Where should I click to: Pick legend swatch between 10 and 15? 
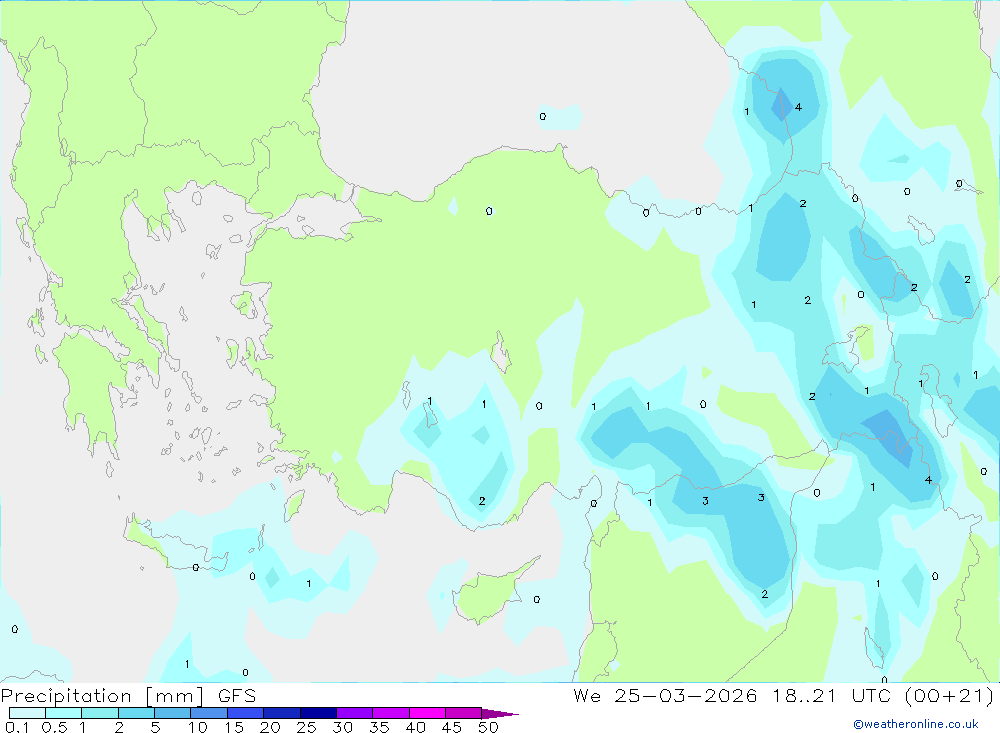pyautogui.click(x=209, y=713)
